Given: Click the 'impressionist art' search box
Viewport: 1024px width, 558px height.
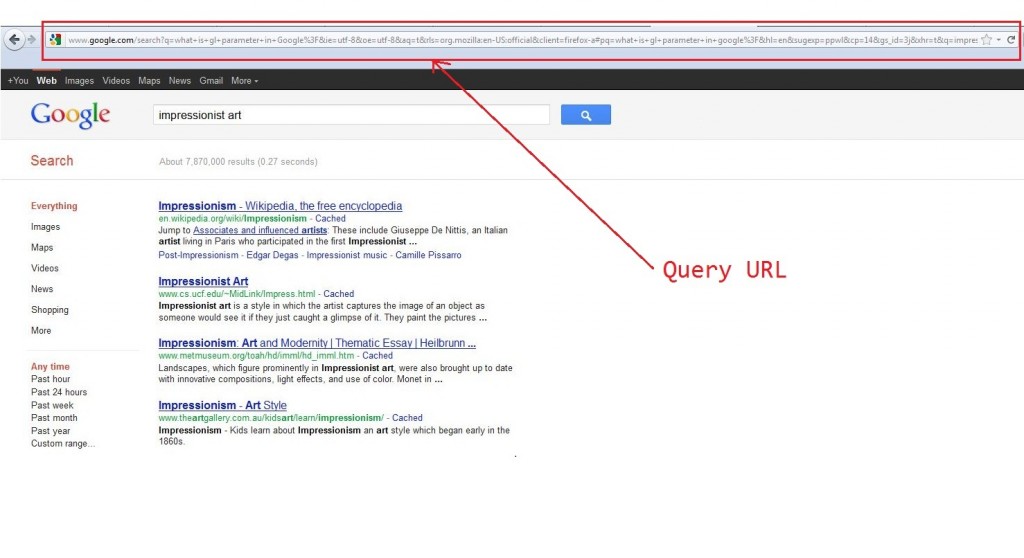Looking at the screenshot, I should point(351,115).
